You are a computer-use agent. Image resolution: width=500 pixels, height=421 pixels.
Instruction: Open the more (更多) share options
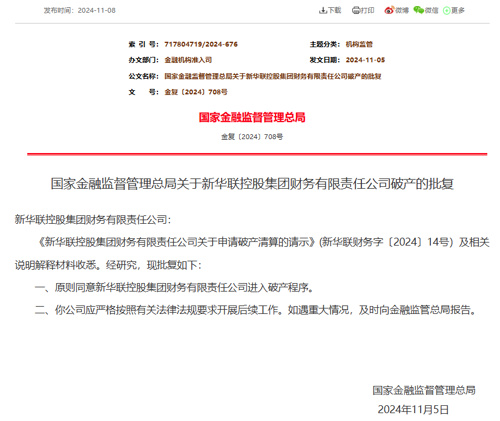[447, 11]
